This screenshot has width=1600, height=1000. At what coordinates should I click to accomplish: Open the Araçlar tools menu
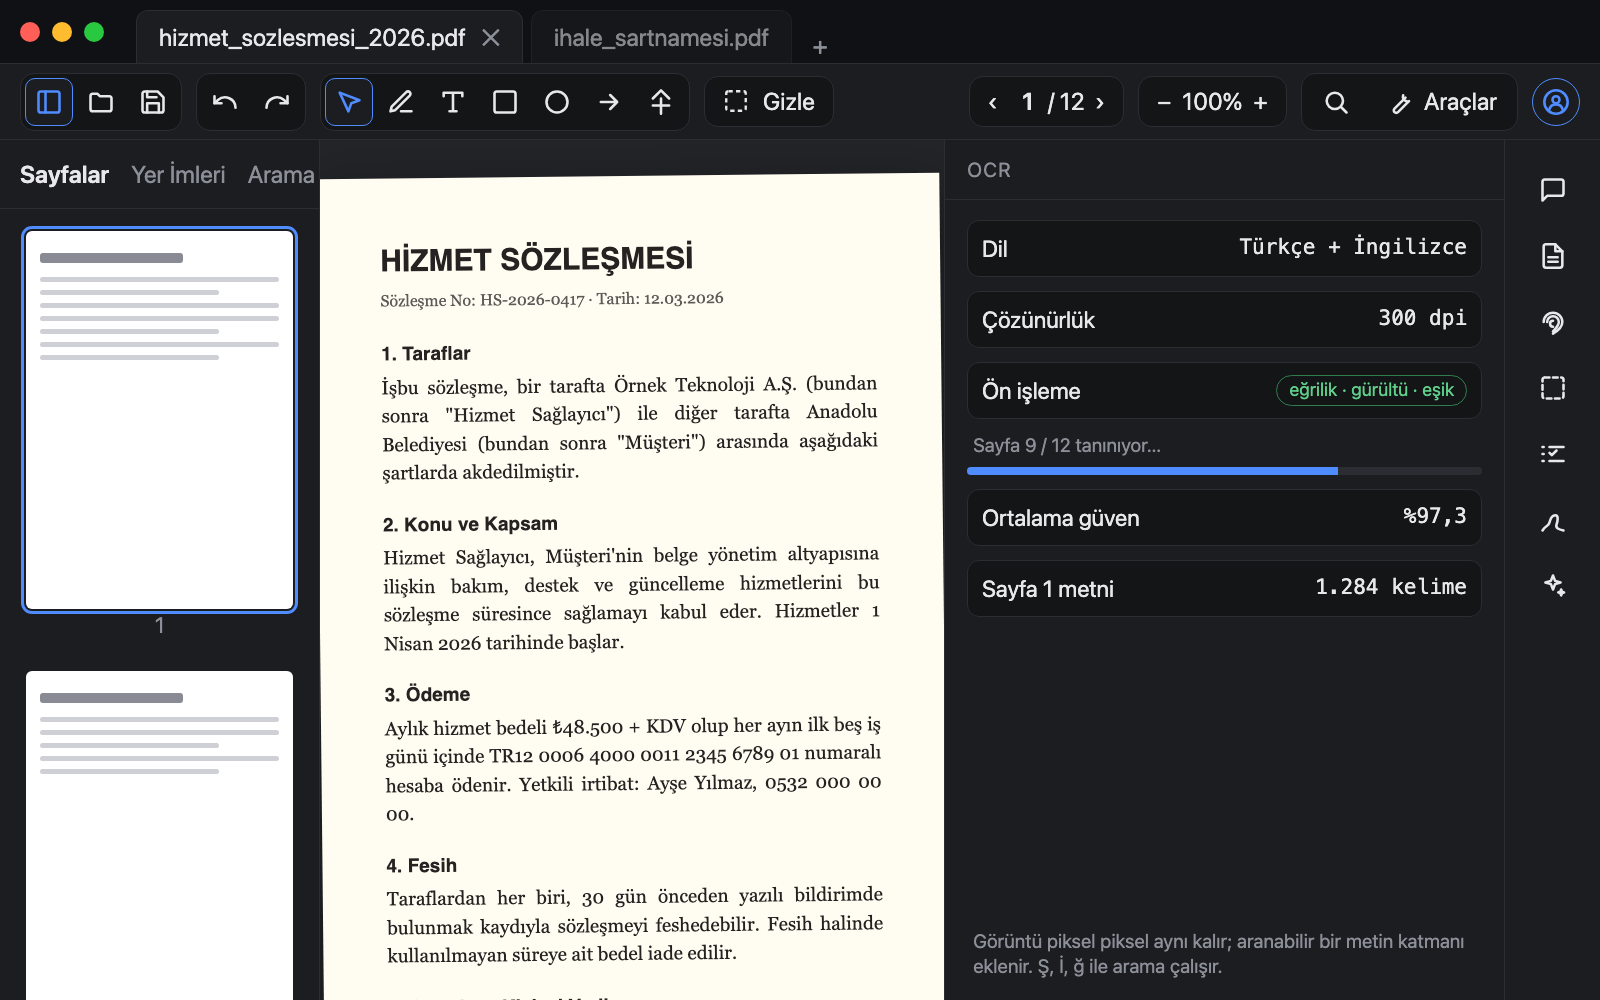(x=1444, y=102)
